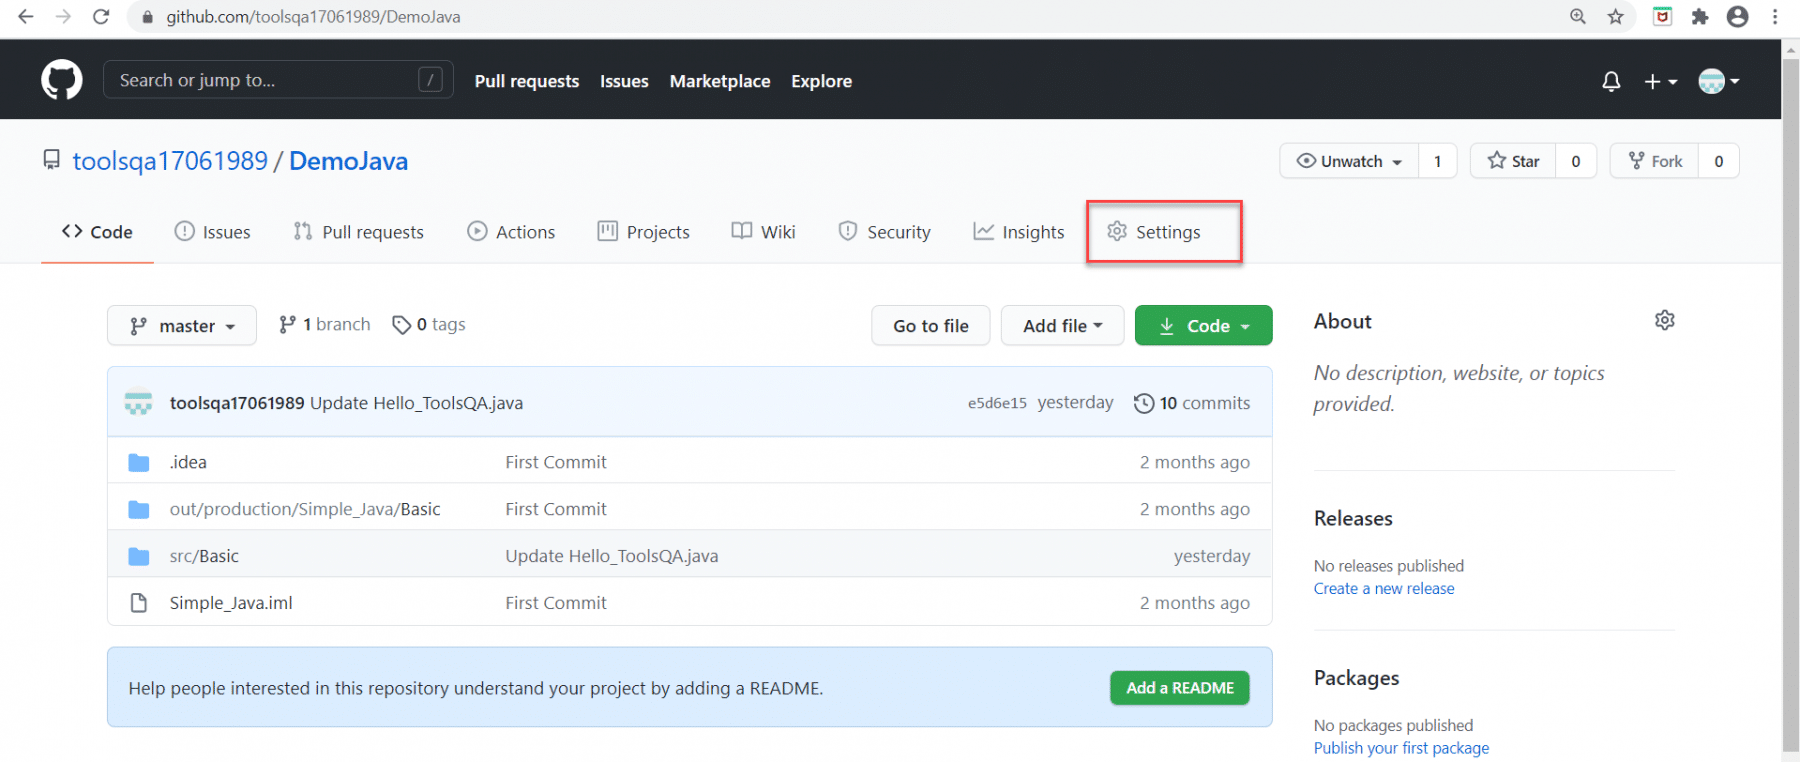Open the plus create-new menu
The image size is (1800, 762).
tap(1661, 82)
